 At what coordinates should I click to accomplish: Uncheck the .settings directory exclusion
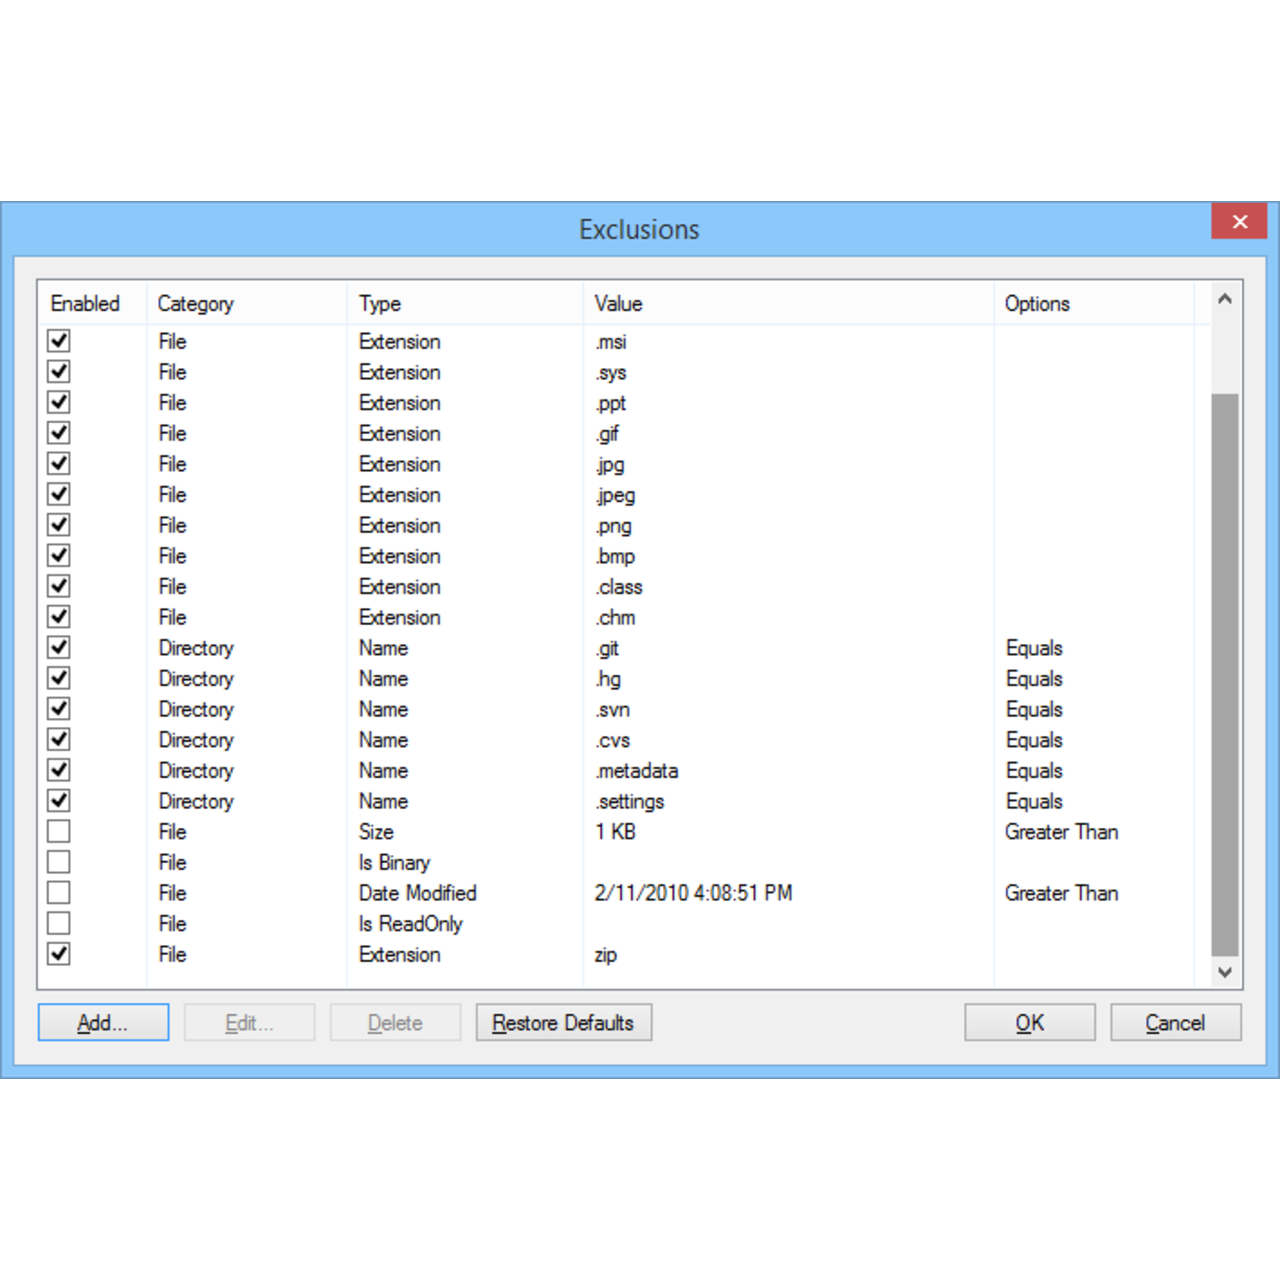[58, 800]
